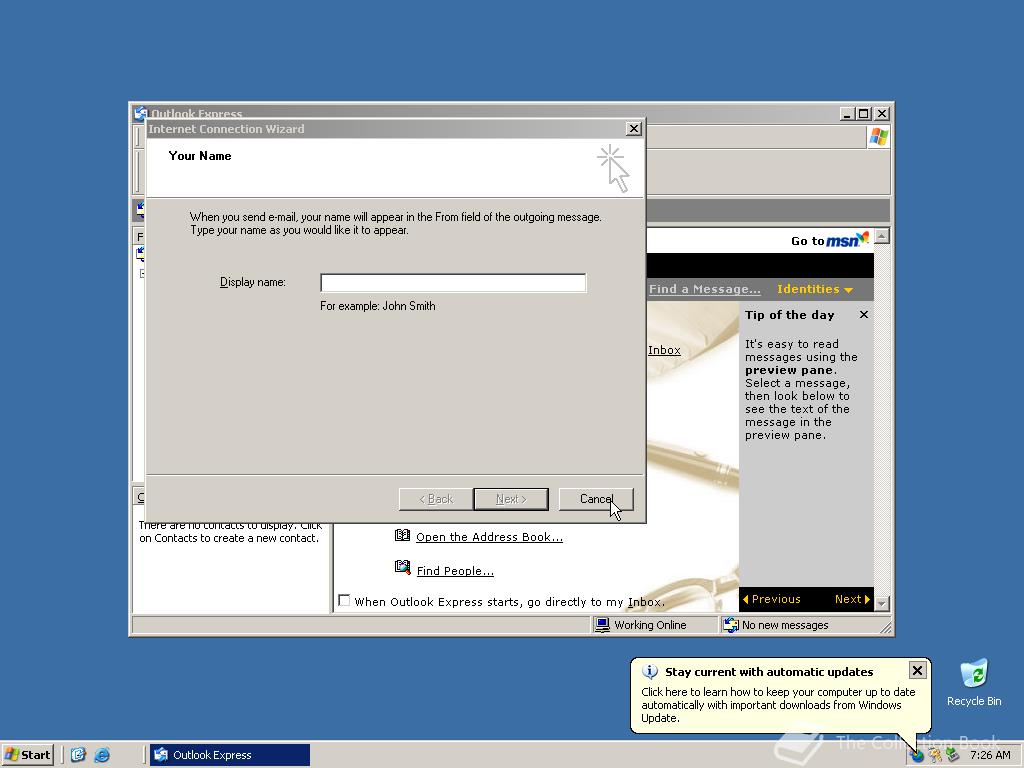Maximize the Outlook Express window

pyautogui.click(x=863, y=114)
